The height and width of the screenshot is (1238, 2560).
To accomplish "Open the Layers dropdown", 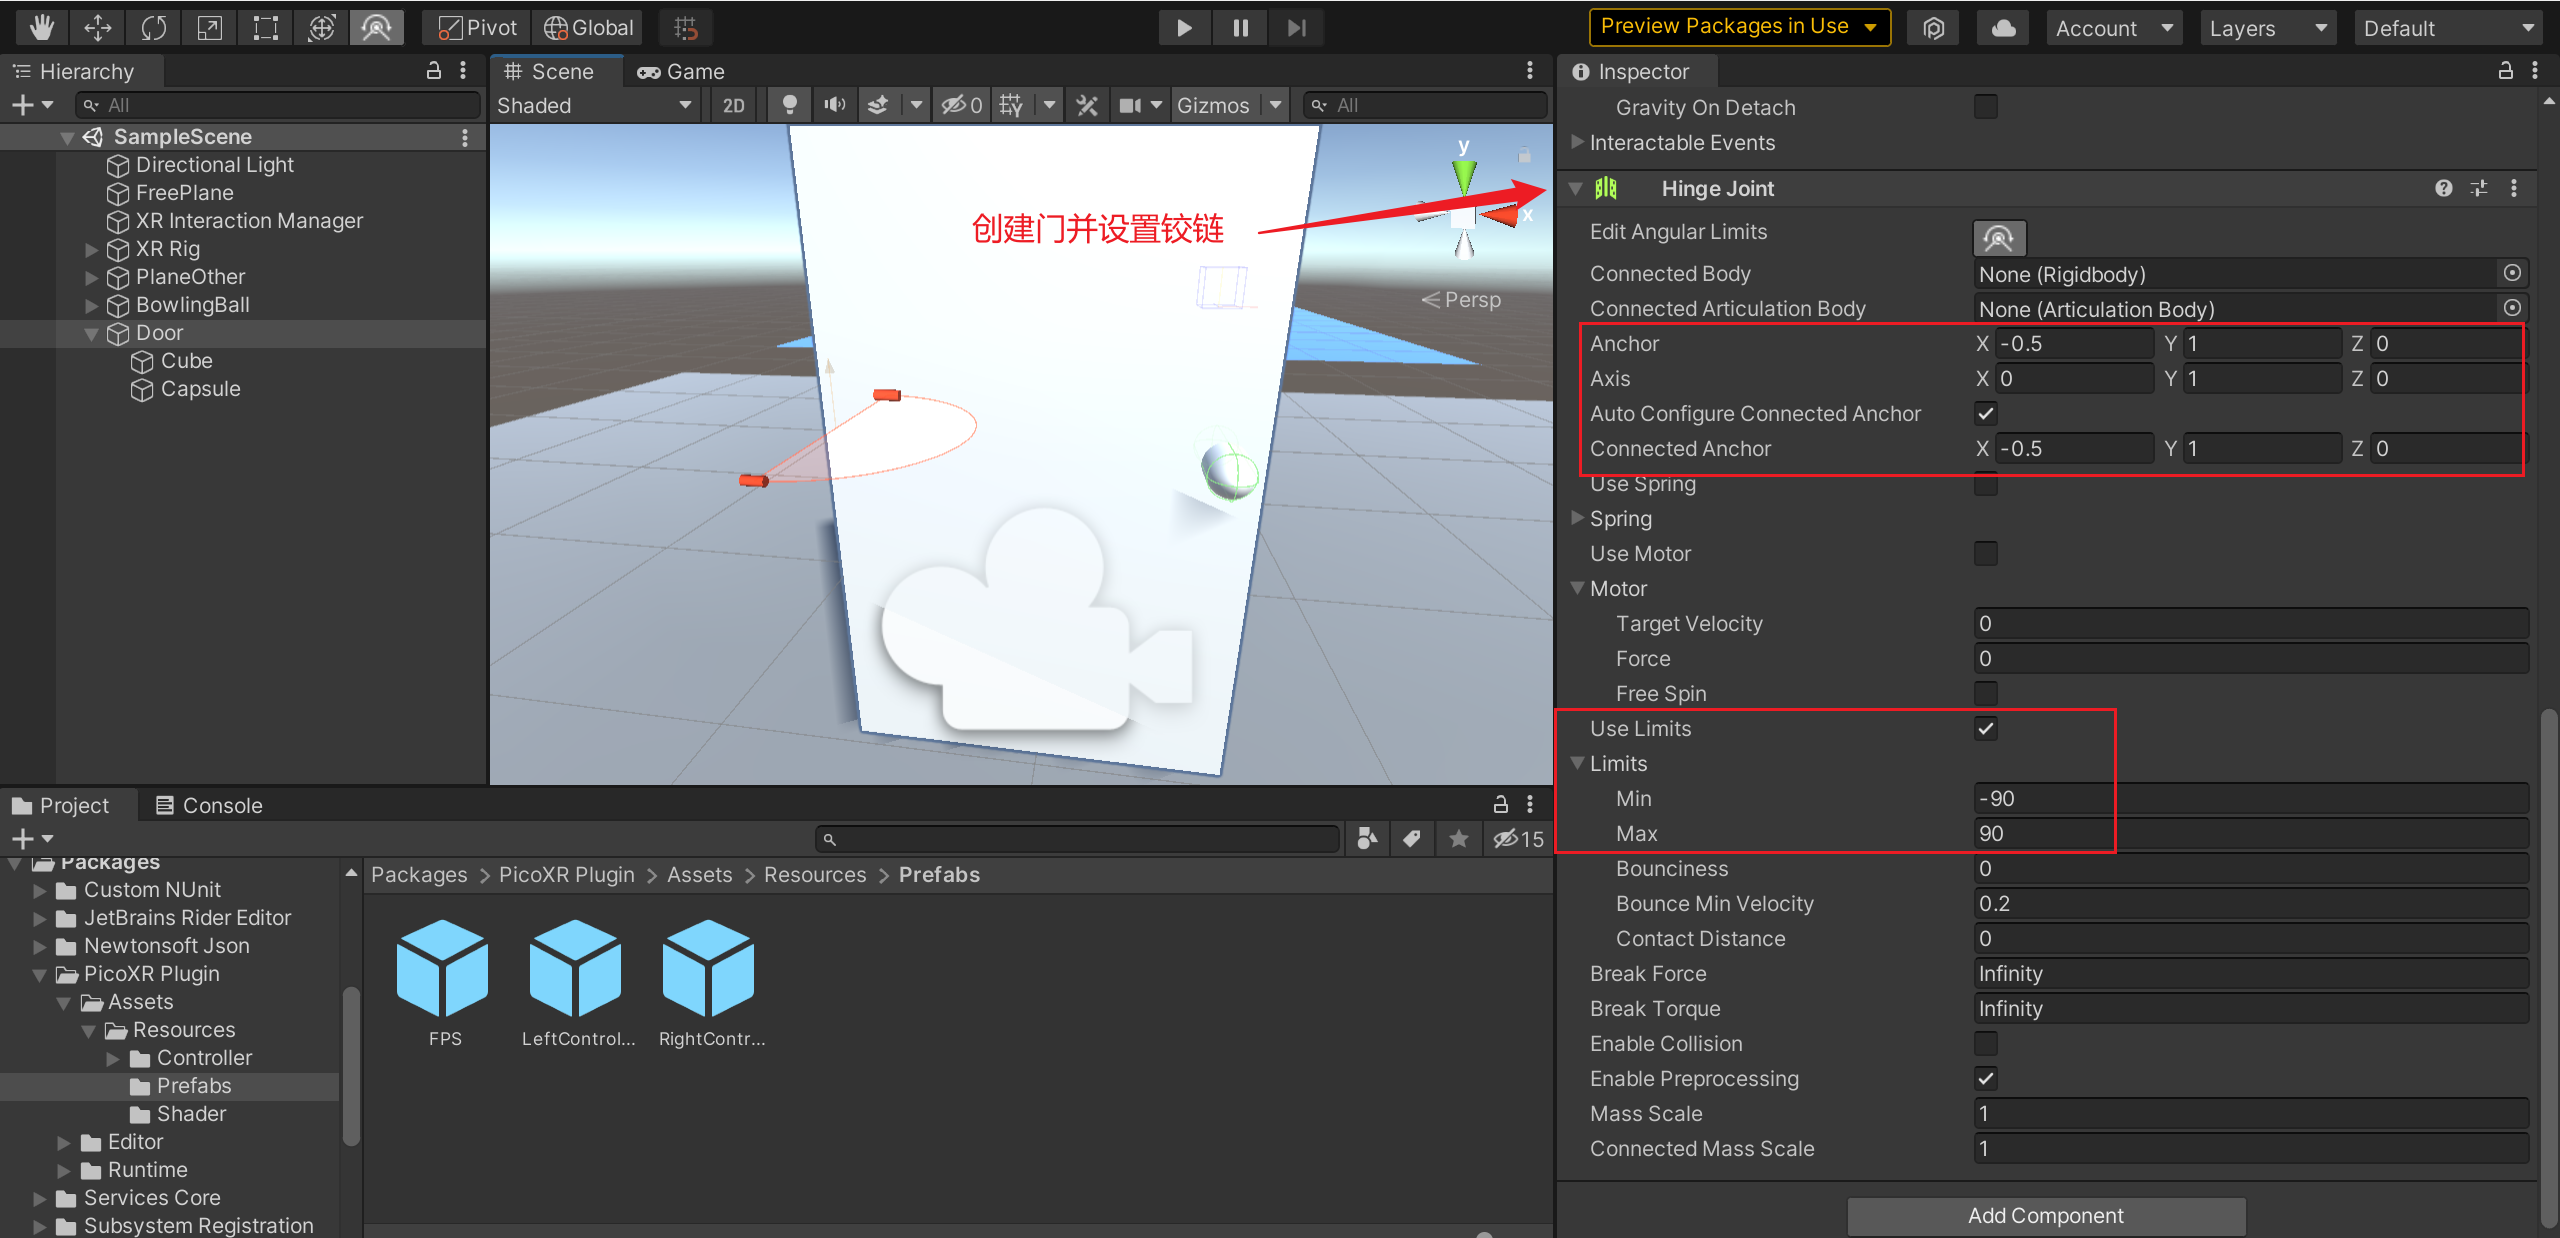I will point(2267,28).
